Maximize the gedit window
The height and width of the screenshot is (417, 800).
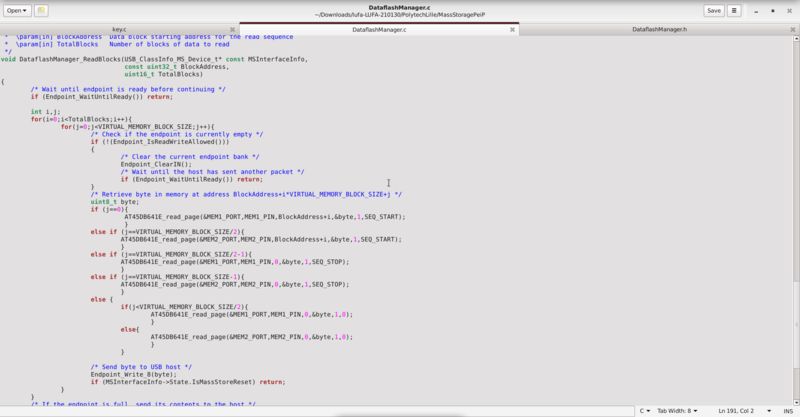coord(772,10)
